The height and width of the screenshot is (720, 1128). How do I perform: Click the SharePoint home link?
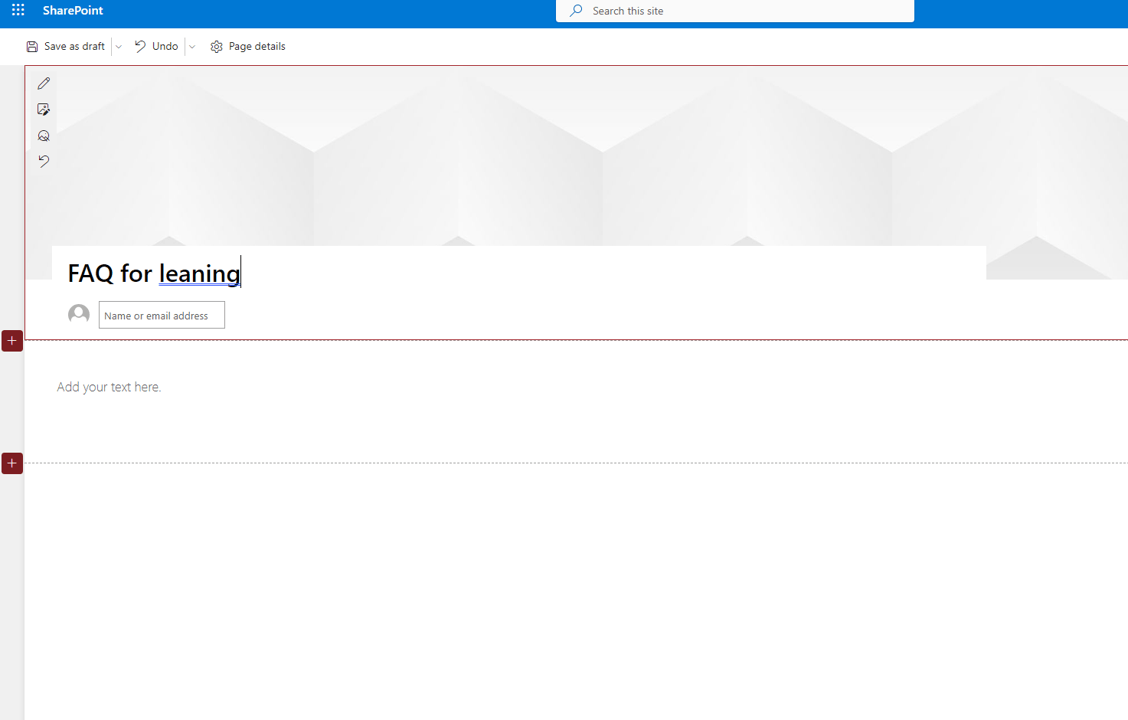[73, 10]
